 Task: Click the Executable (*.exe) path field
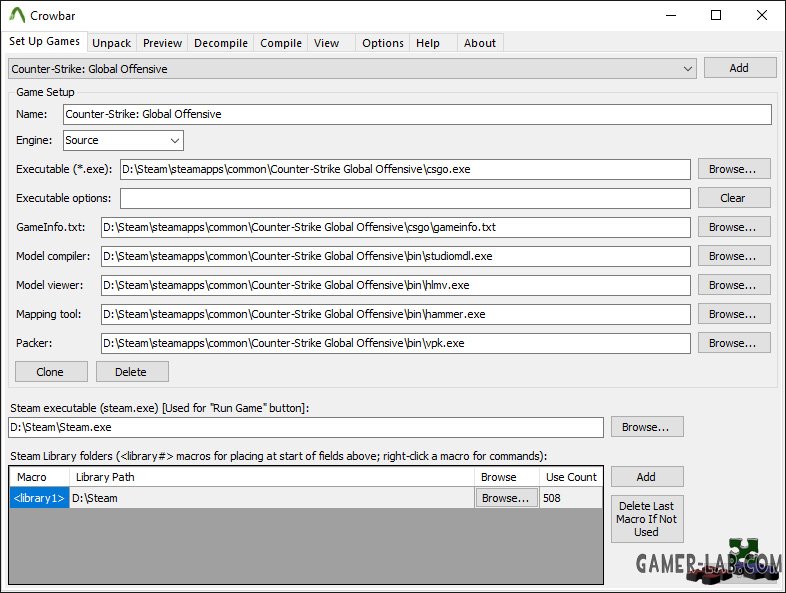(x=405, y=169)
